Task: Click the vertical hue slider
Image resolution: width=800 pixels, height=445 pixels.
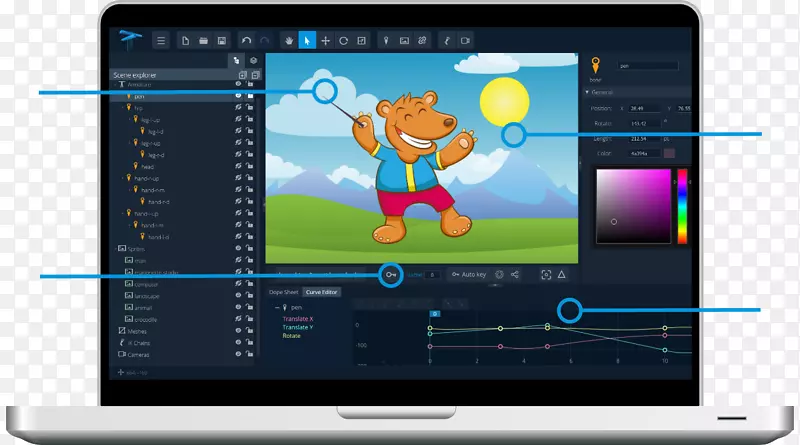Action: pos(682,206)
